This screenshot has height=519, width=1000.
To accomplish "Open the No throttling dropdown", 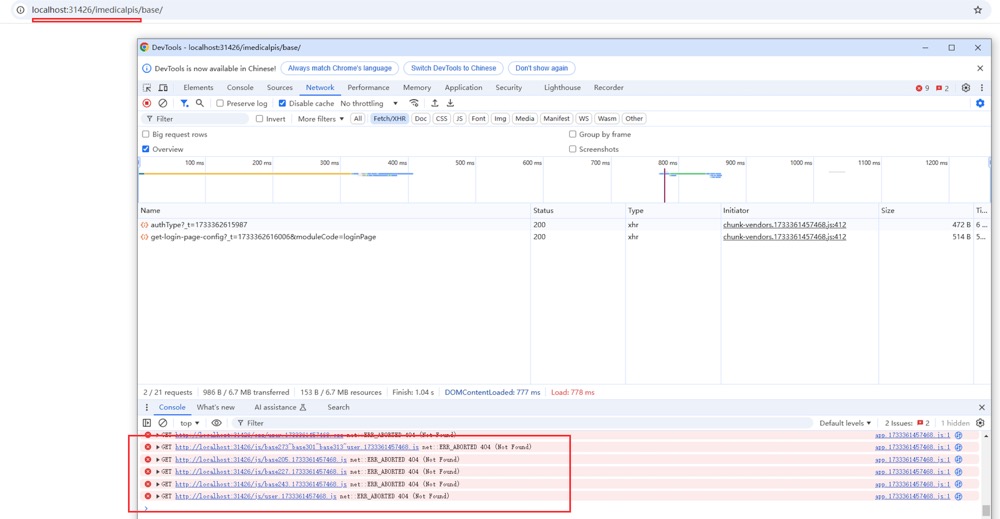I will point(369,103).
